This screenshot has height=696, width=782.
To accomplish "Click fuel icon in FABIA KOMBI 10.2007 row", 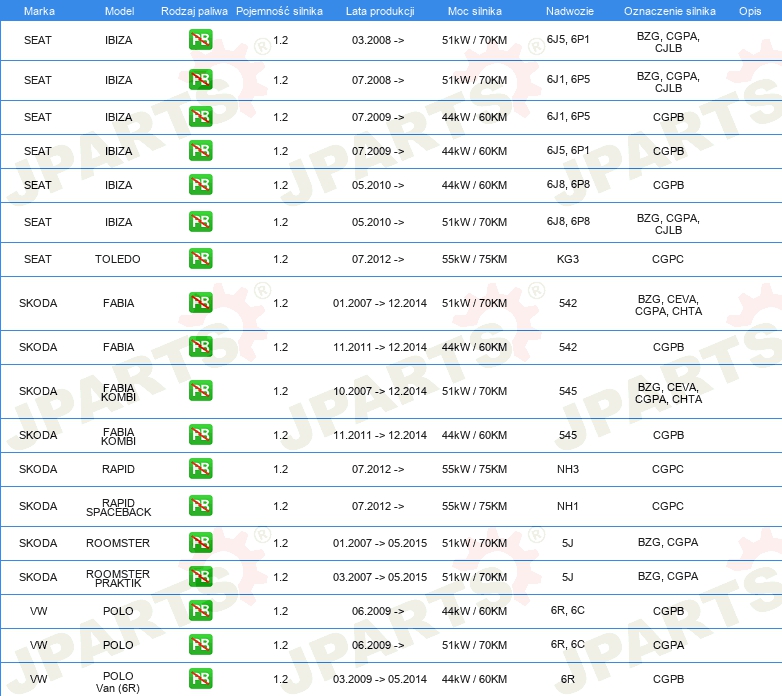I will [200, 390].
